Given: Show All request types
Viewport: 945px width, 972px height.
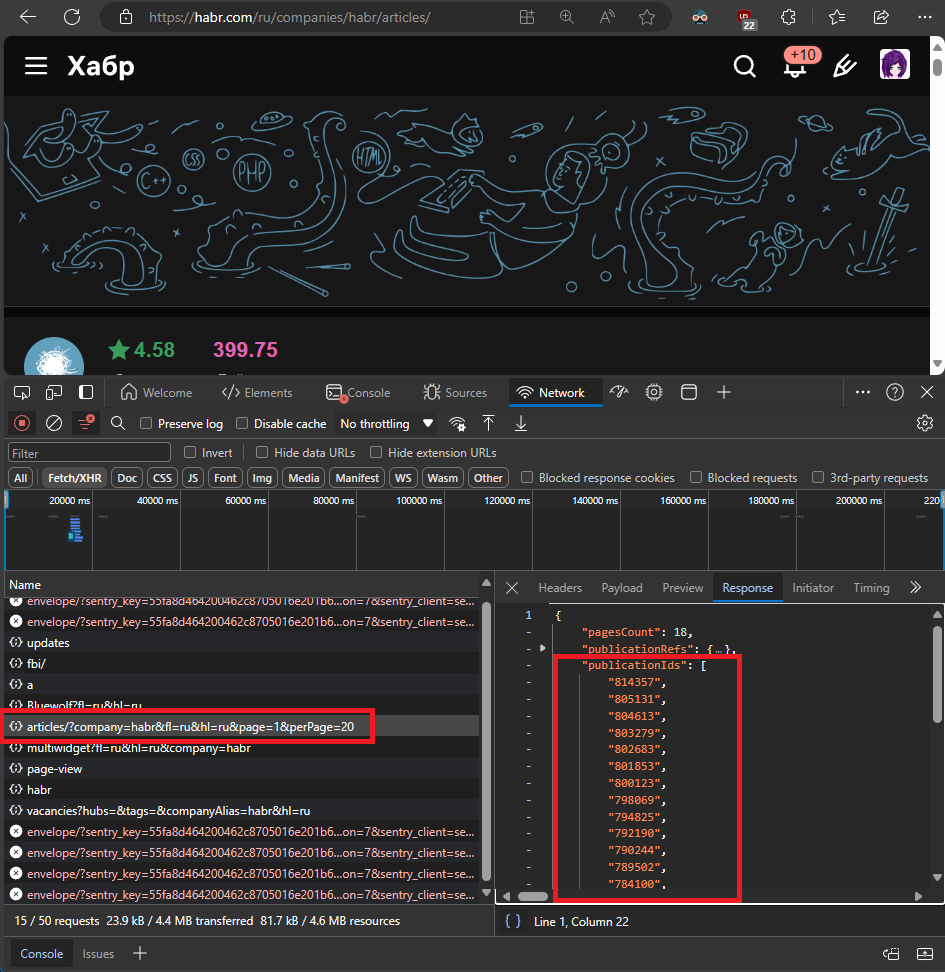Looking at the screenshot, I should (x=20, y=478).
